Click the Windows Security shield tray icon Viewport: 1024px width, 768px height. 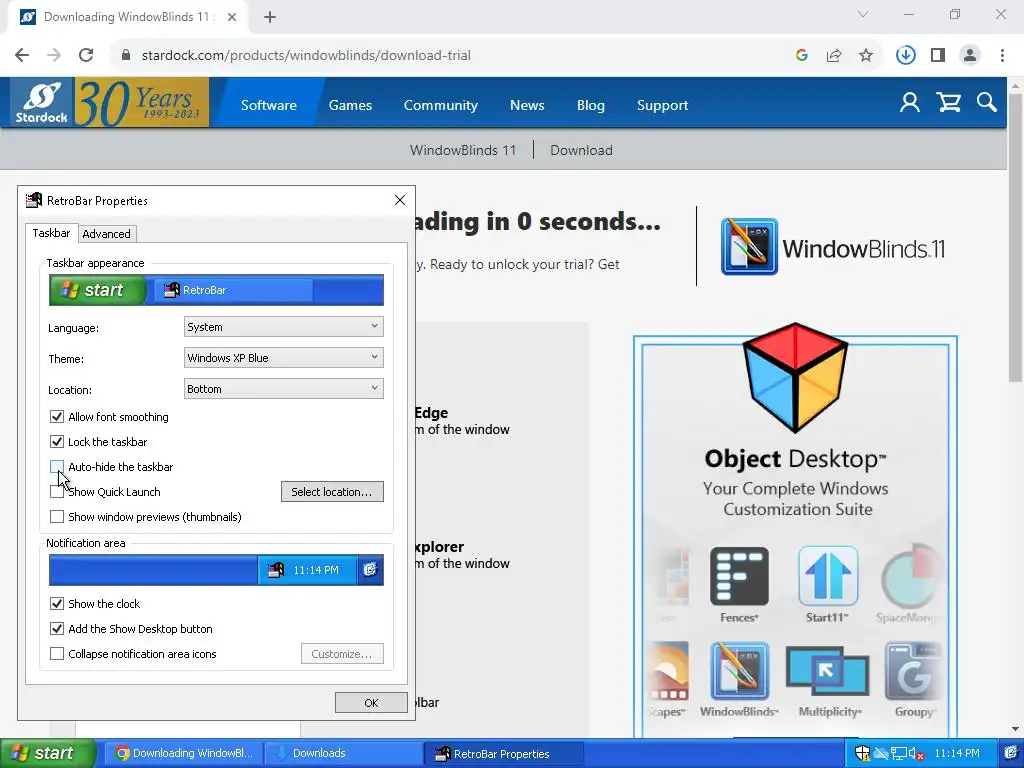[862, 753]
